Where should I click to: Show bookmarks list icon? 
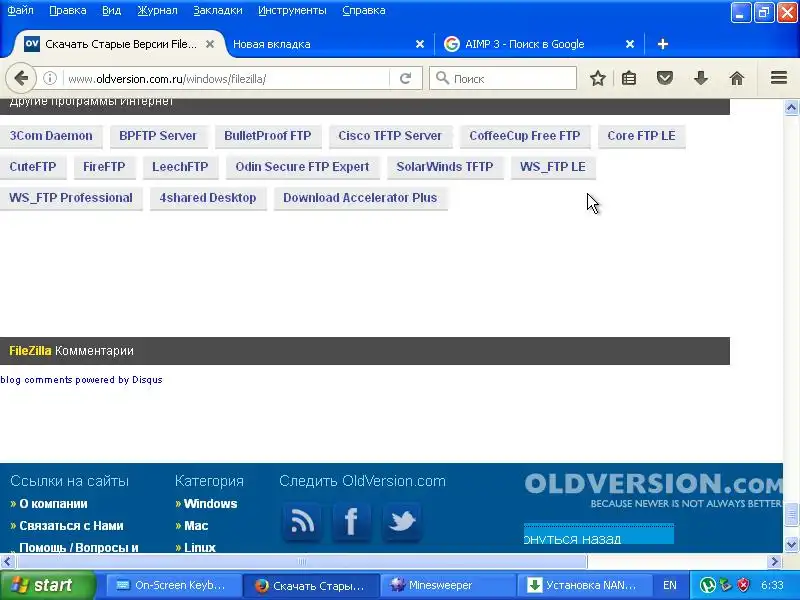point(629,79)
